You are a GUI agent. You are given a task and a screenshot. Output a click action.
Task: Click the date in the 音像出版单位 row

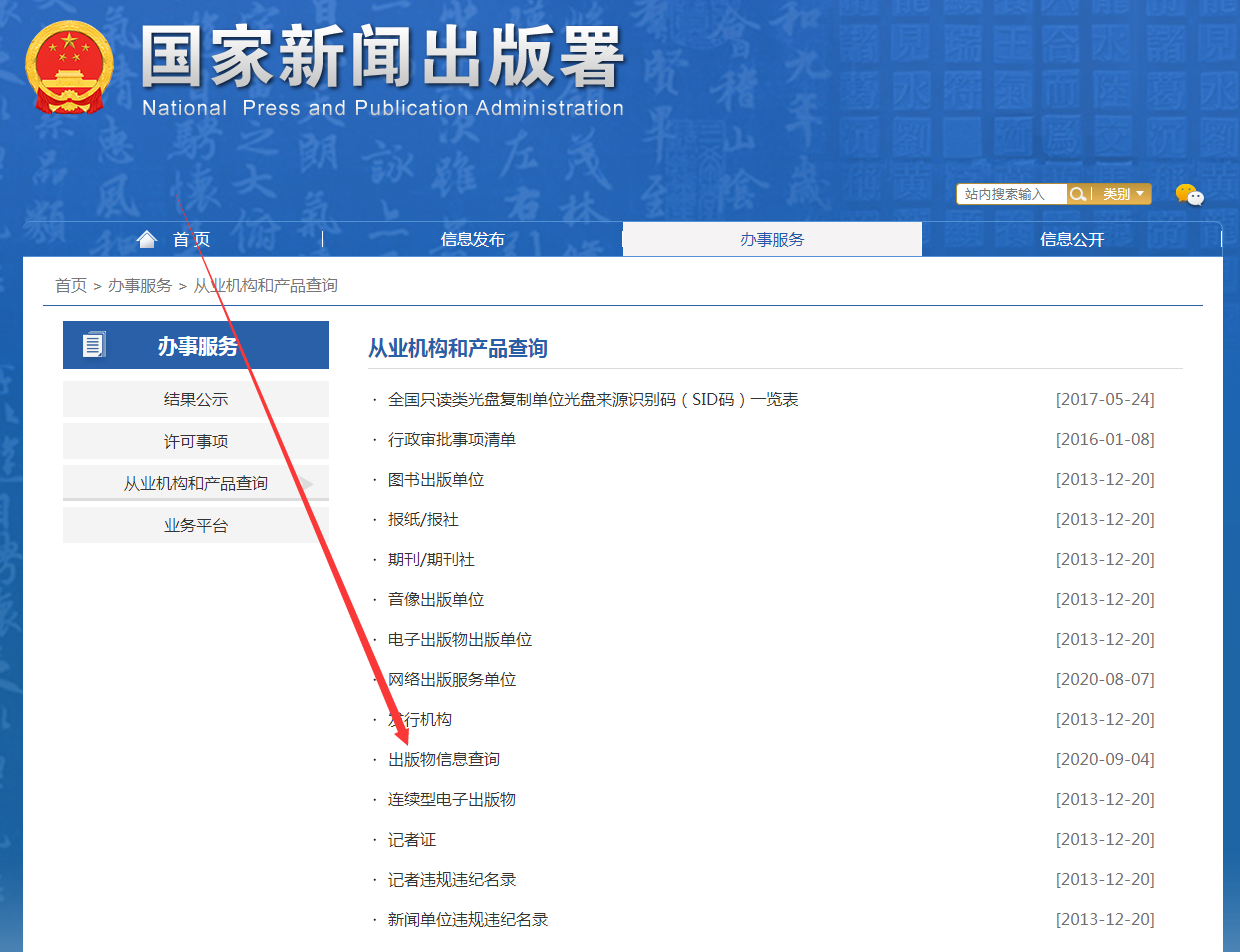coord(1105,600)
